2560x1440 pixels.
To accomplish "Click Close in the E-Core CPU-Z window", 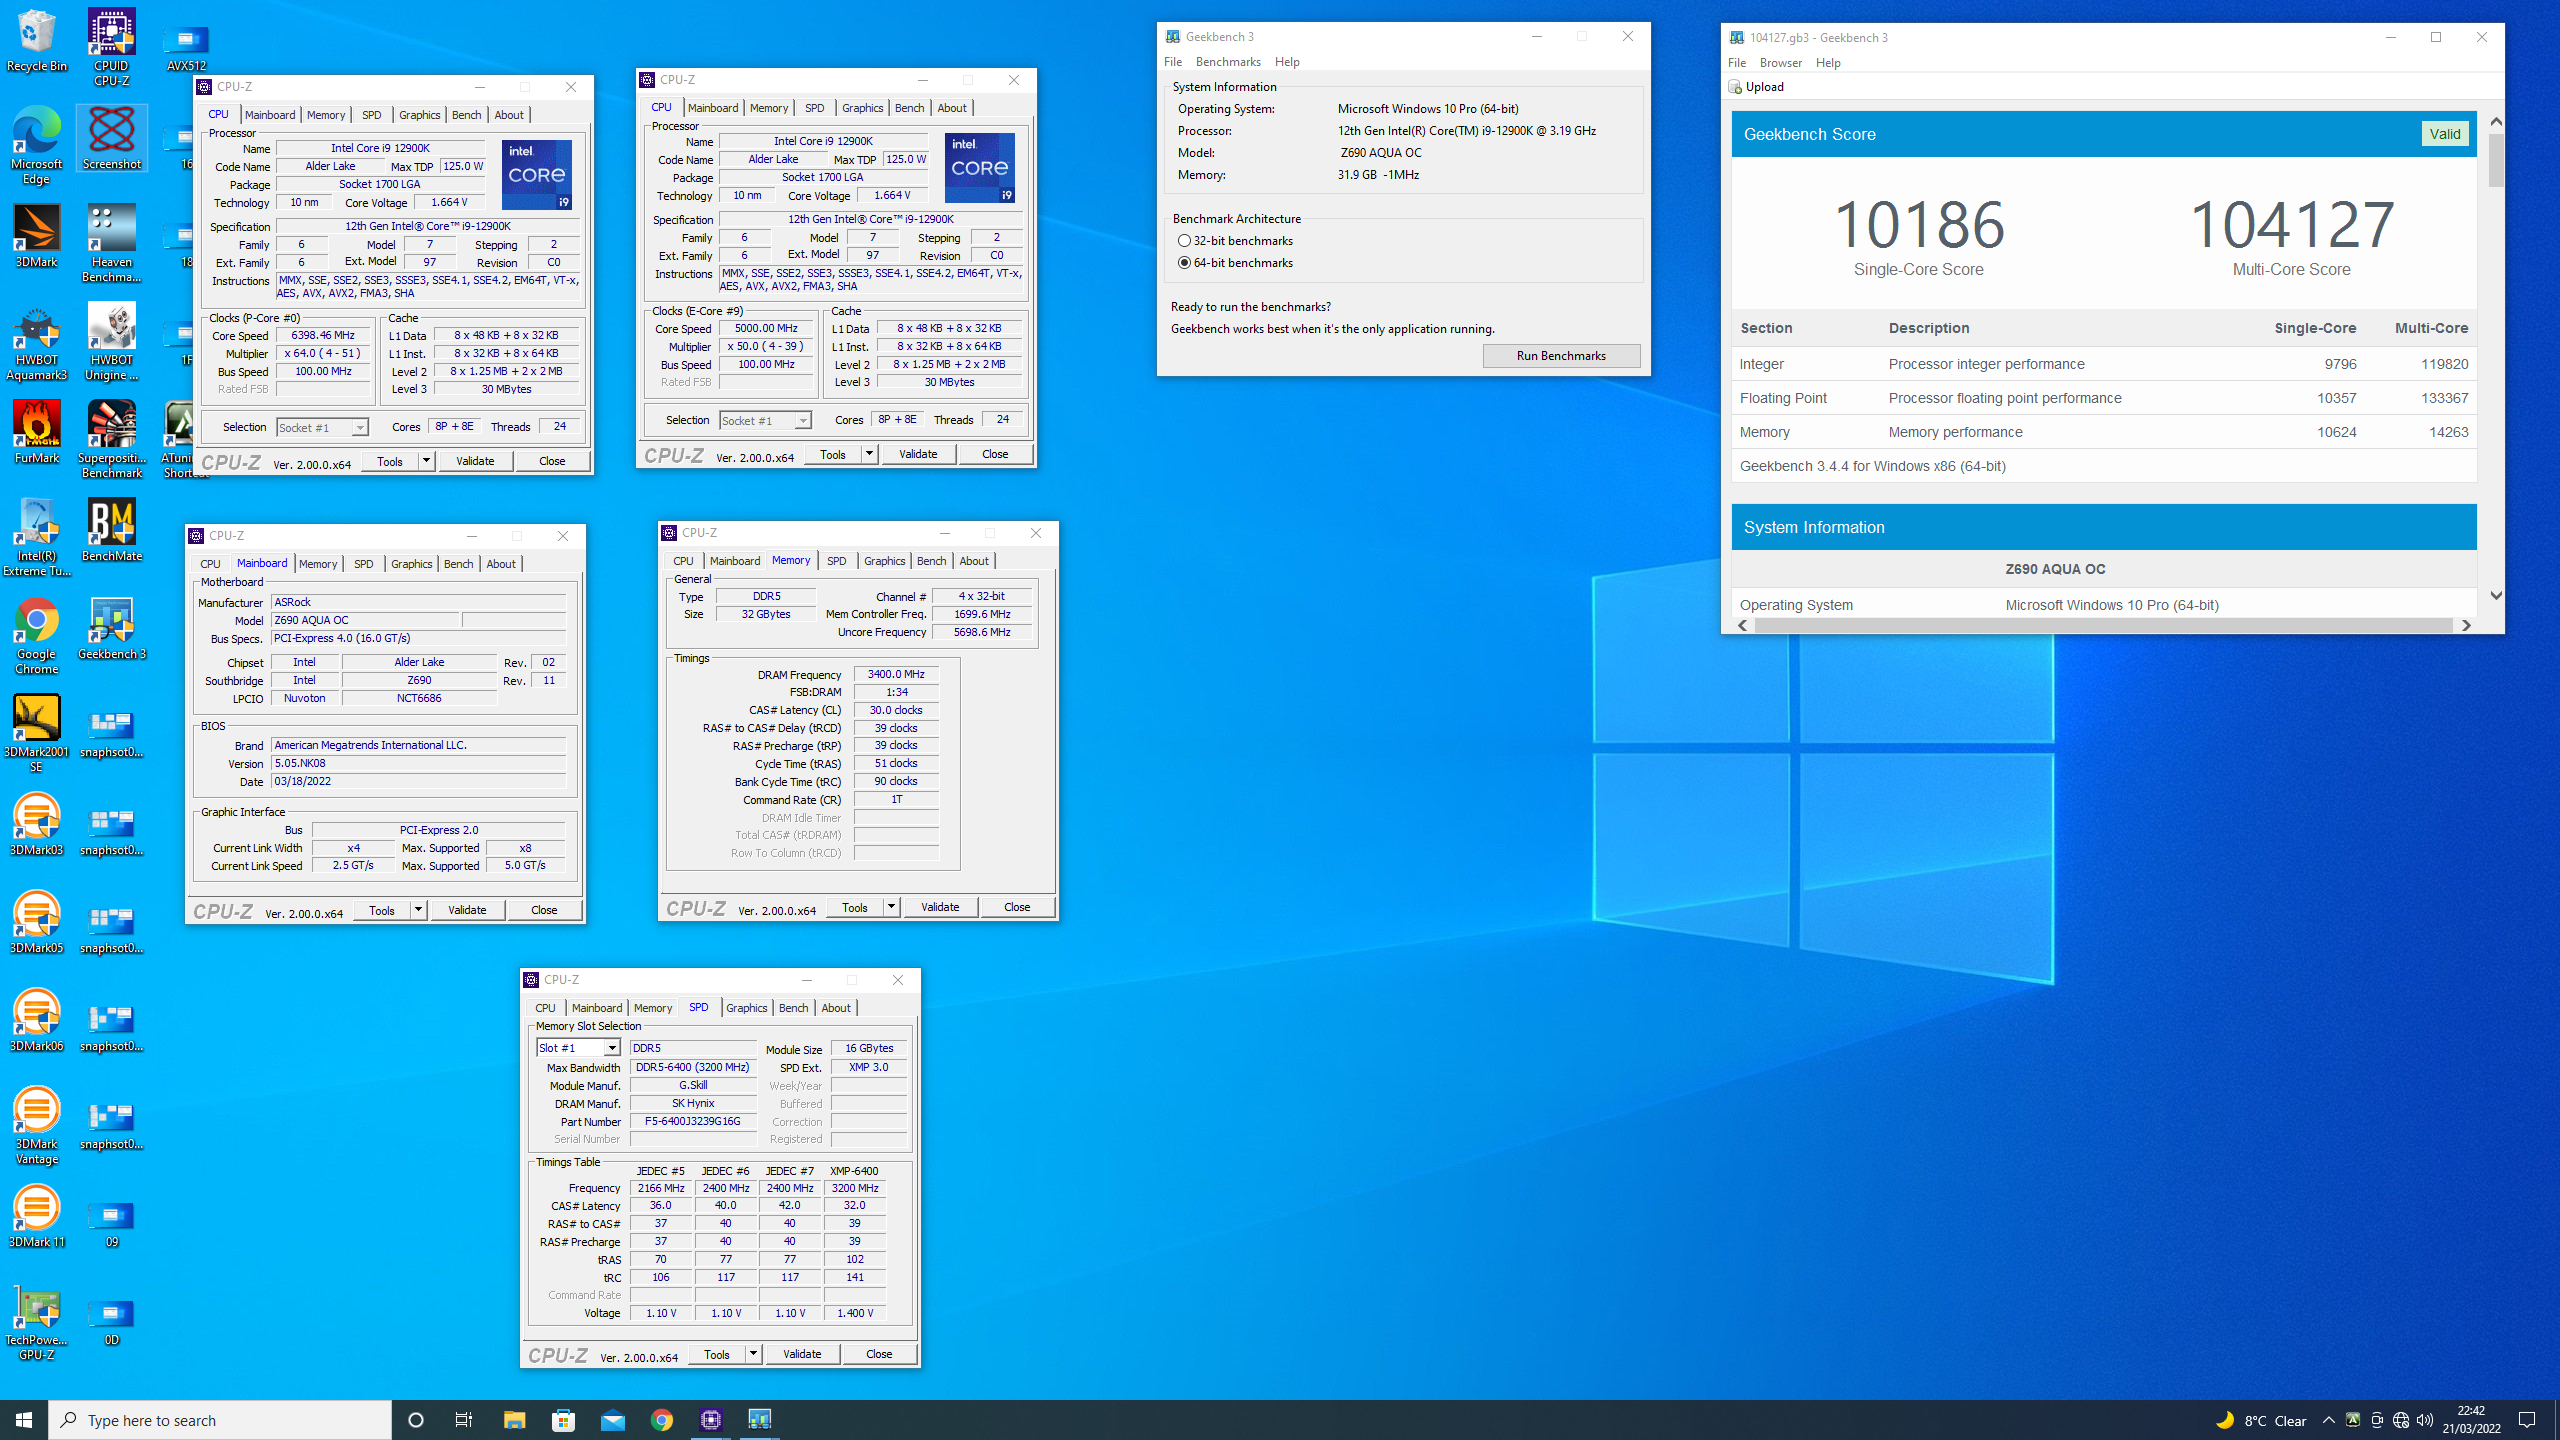I will tap(995, 454).
